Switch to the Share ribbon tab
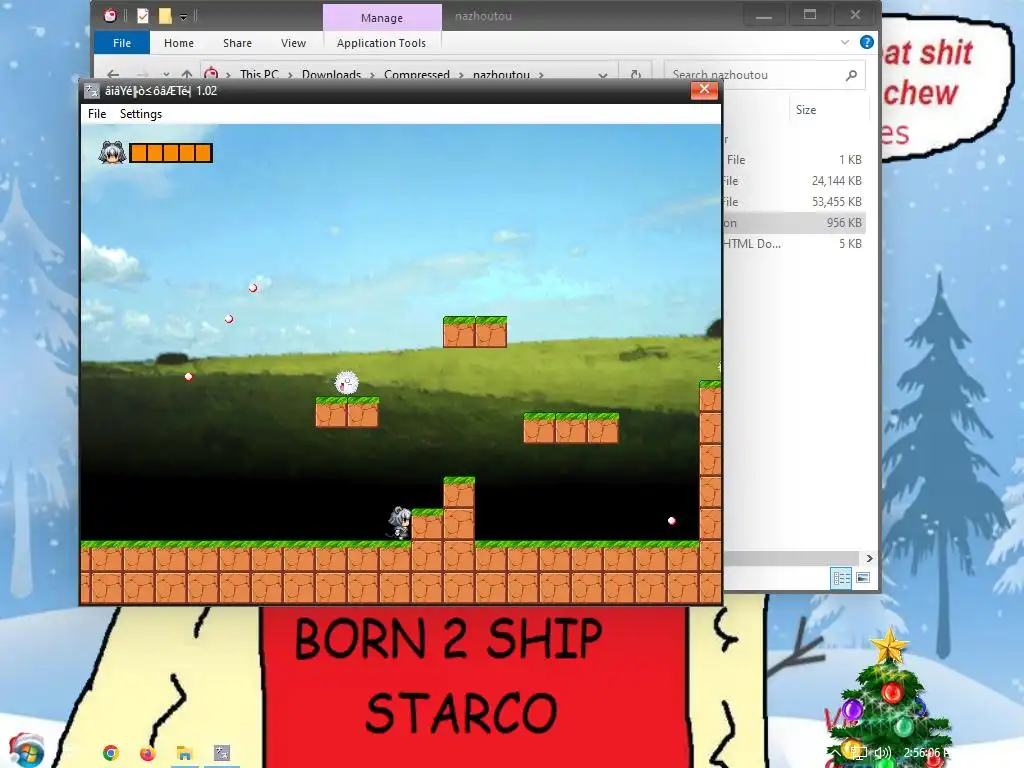The width and height of the screenshot is (1024, 768). coord(237,43)
